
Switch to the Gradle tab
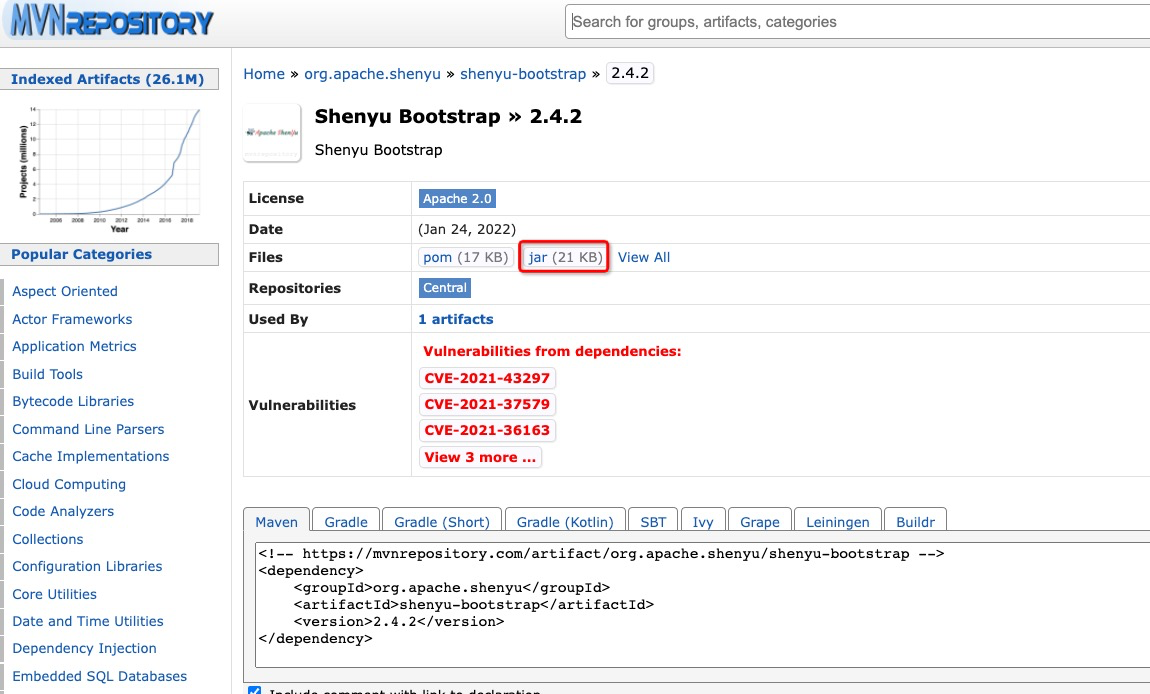pyautogui.click(x=346, y=522)
